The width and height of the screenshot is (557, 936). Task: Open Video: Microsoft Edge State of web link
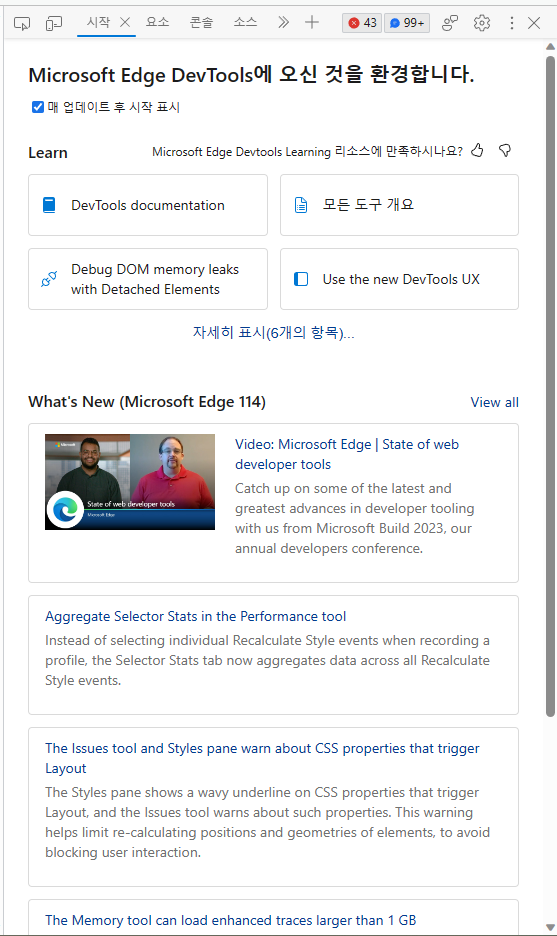point(347,454)
